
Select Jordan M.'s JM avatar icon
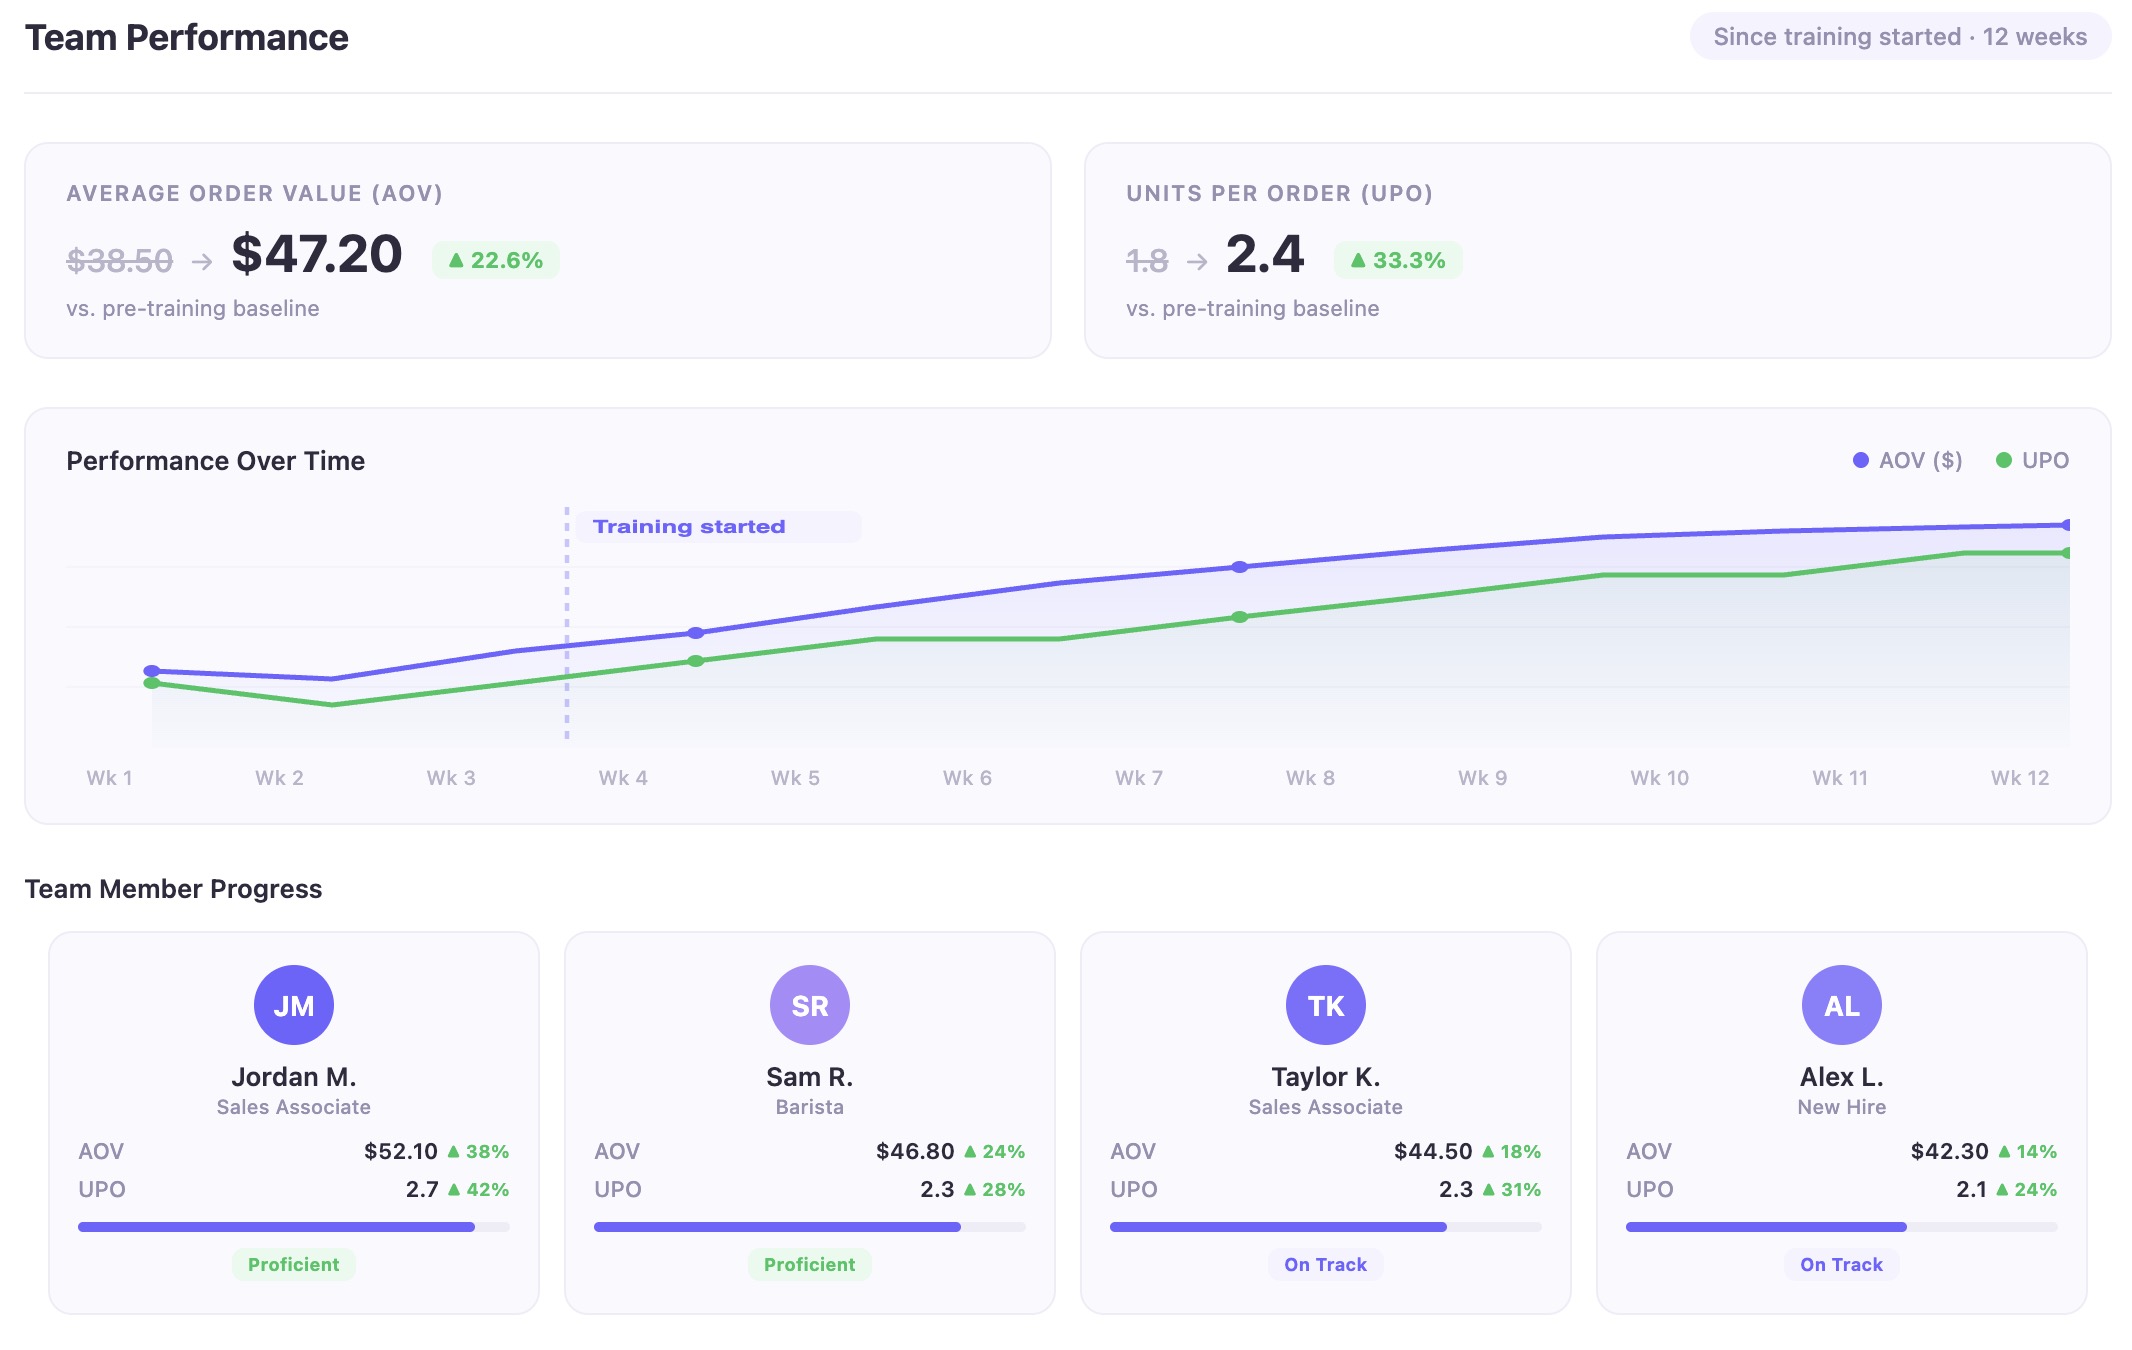(295, 1004)
